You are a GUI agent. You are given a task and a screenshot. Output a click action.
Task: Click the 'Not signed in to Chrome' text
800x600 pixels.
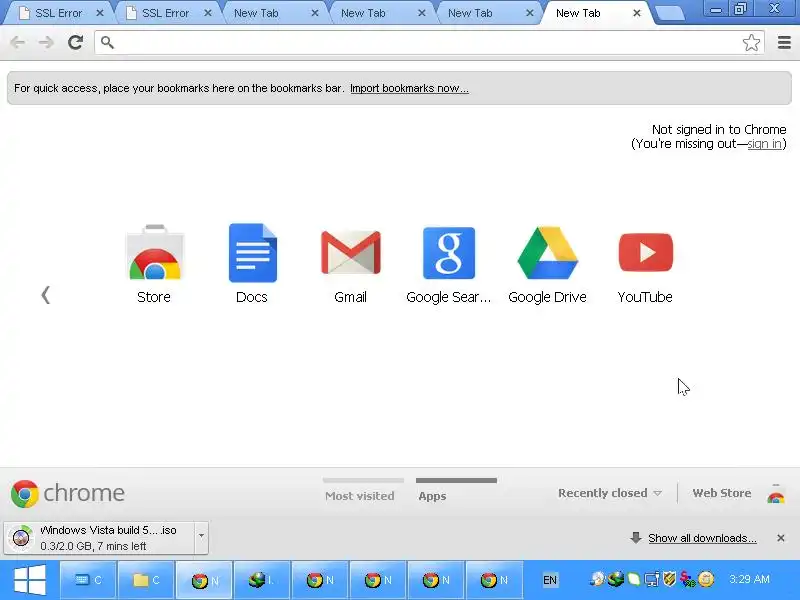click(x=719, y=130)
